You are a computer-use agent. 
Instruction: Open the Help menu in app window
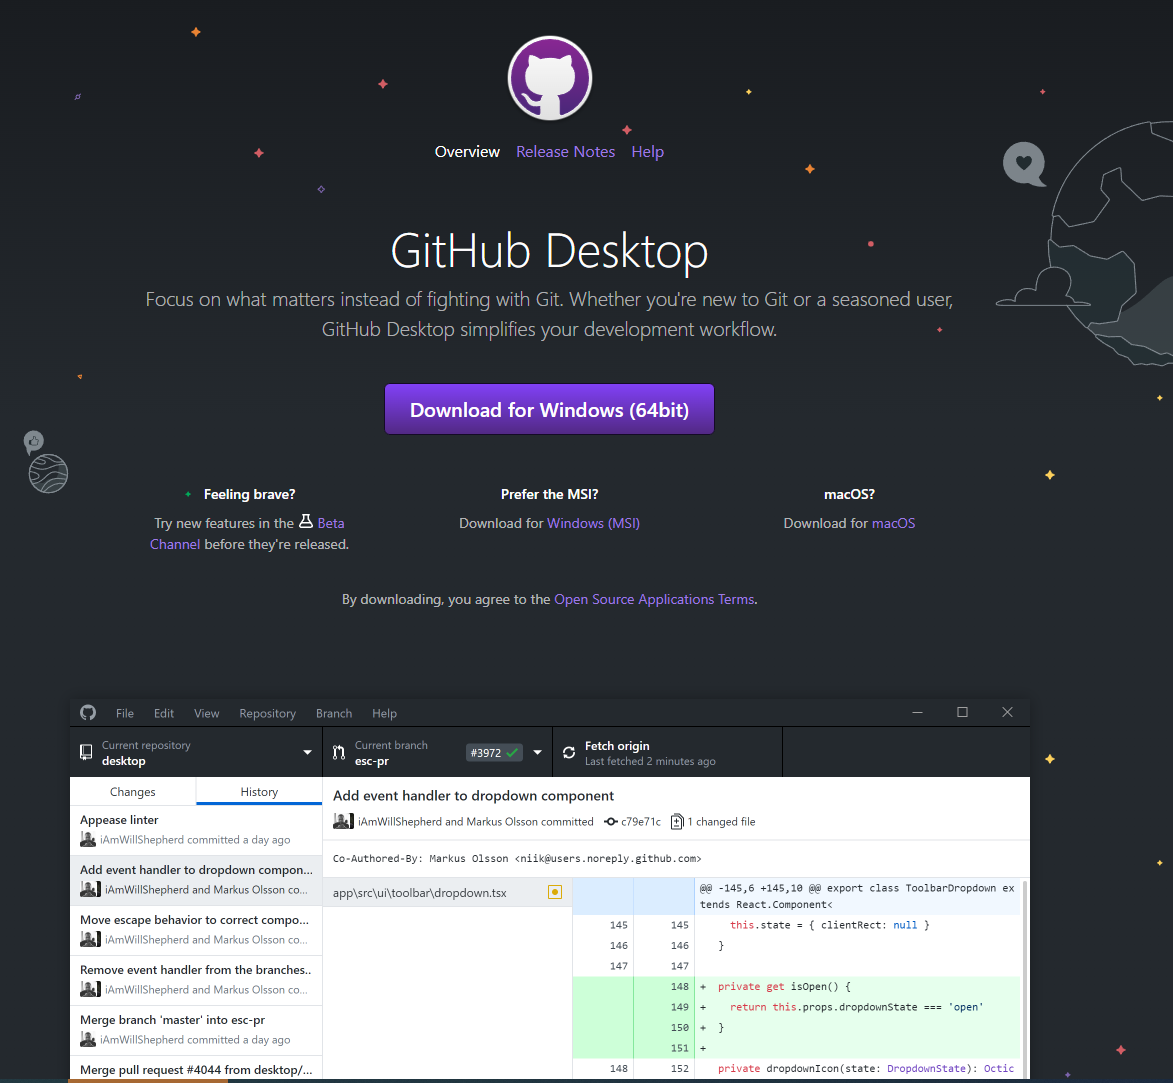pyautogui.click(x=385, y=714)
